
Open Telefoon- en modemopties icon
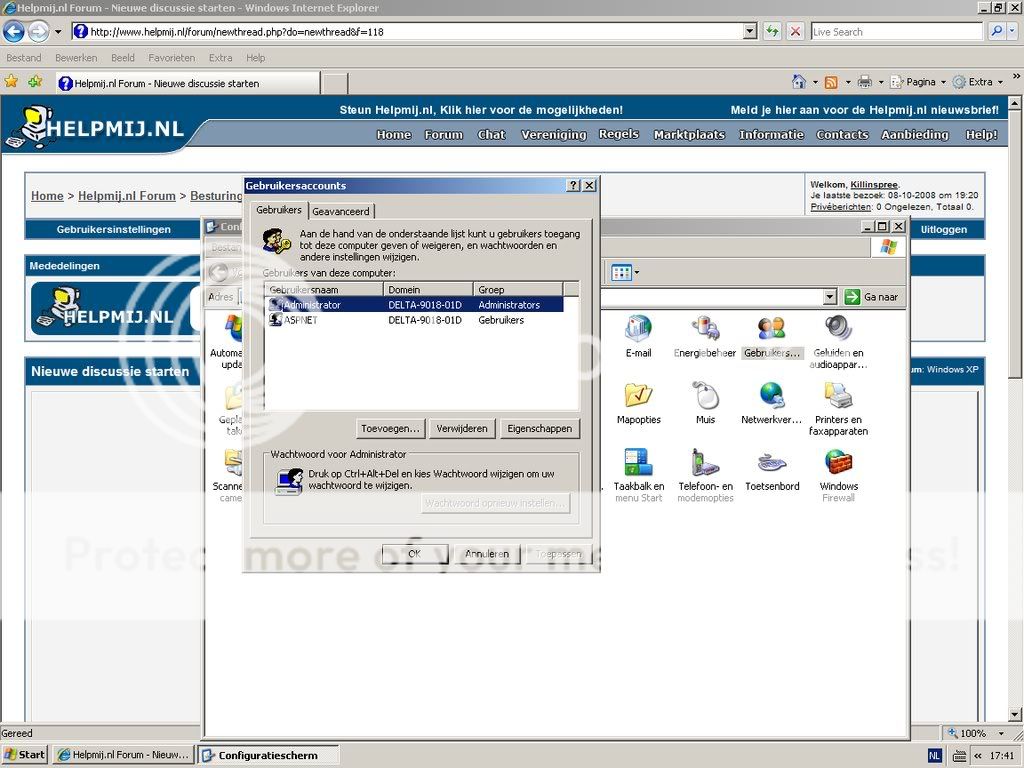(705, 475)
